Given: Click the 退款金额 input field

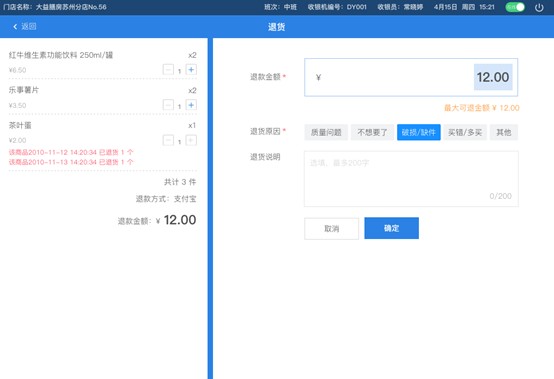Looking at the screenshot, I should click(411, 77).
